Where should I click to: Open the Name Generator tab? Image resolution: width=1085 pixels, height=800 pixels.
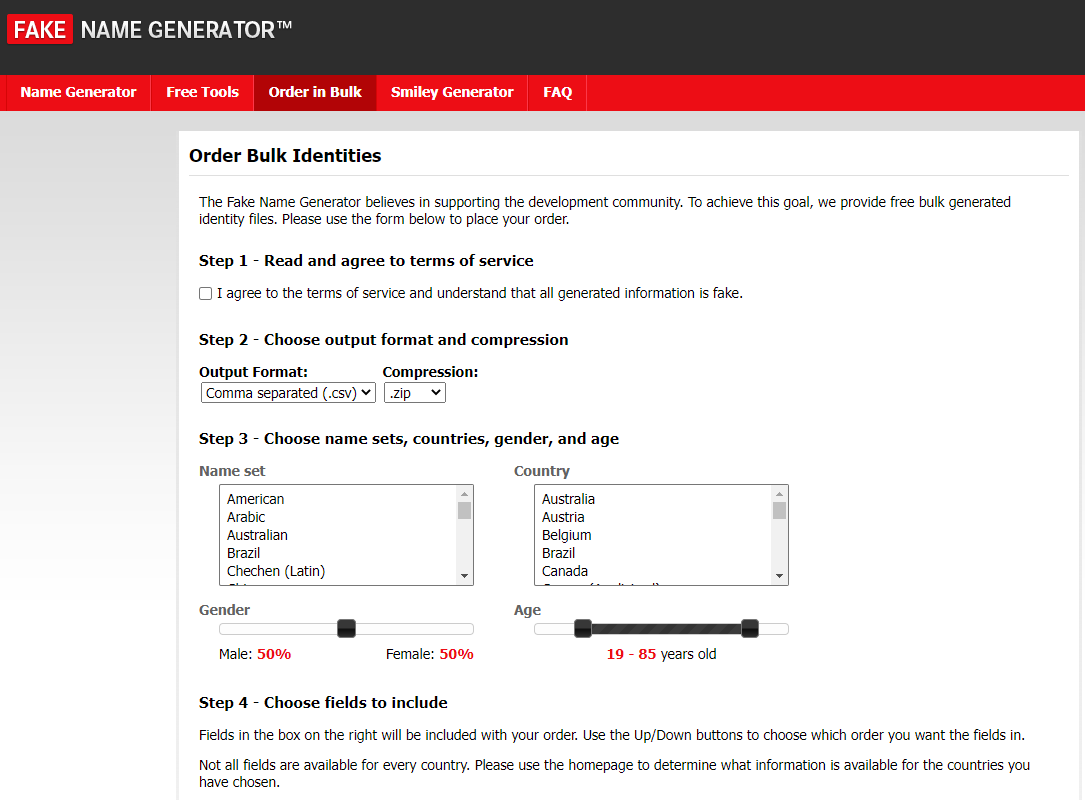tap(78, 92)
